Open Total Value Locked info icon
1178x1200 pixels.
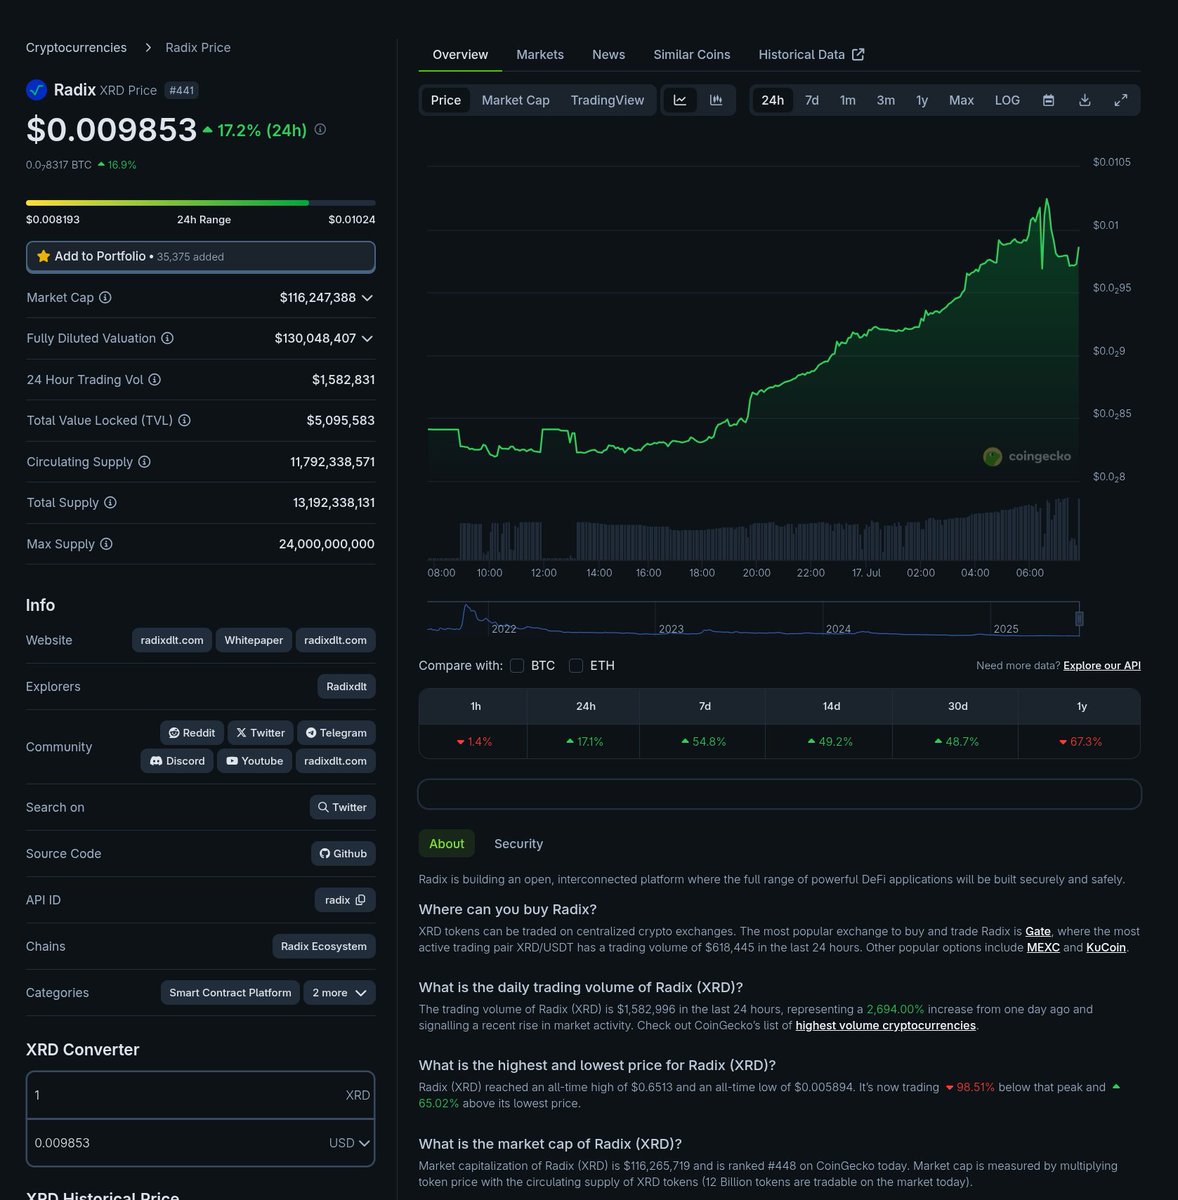pos(184,420)
